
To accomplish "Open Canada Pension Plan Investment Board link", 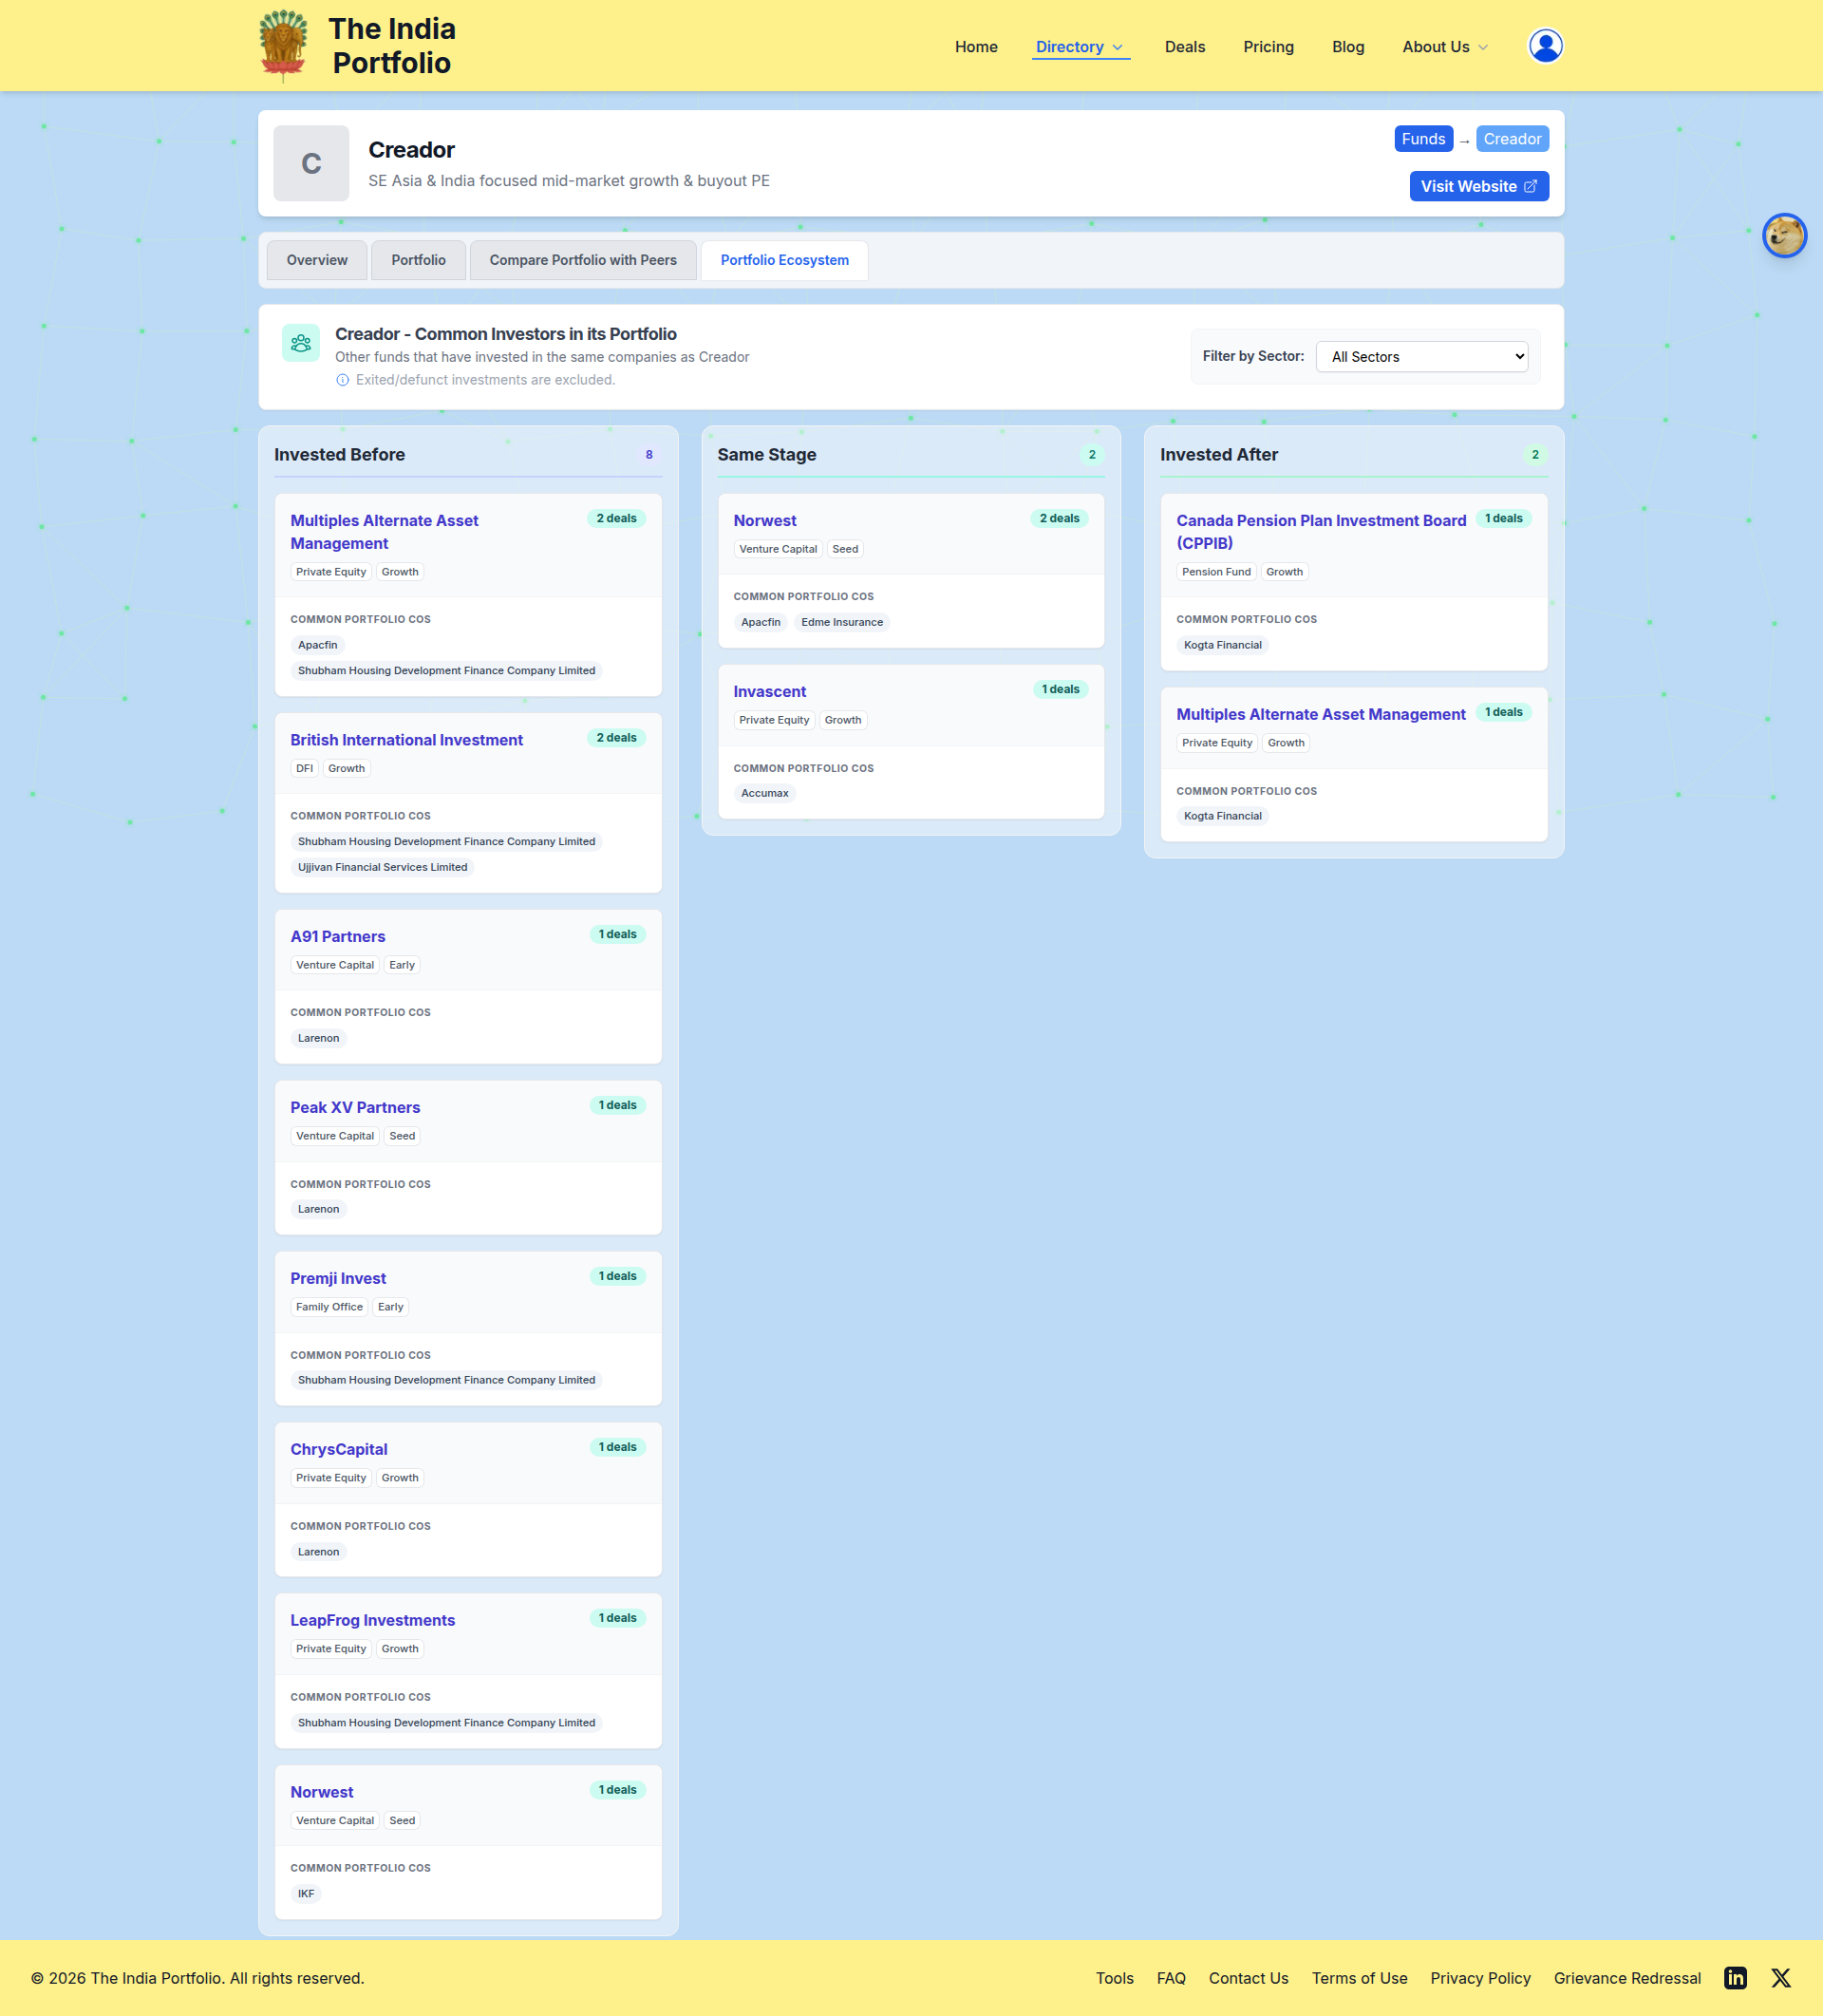I will point(1321,532).
